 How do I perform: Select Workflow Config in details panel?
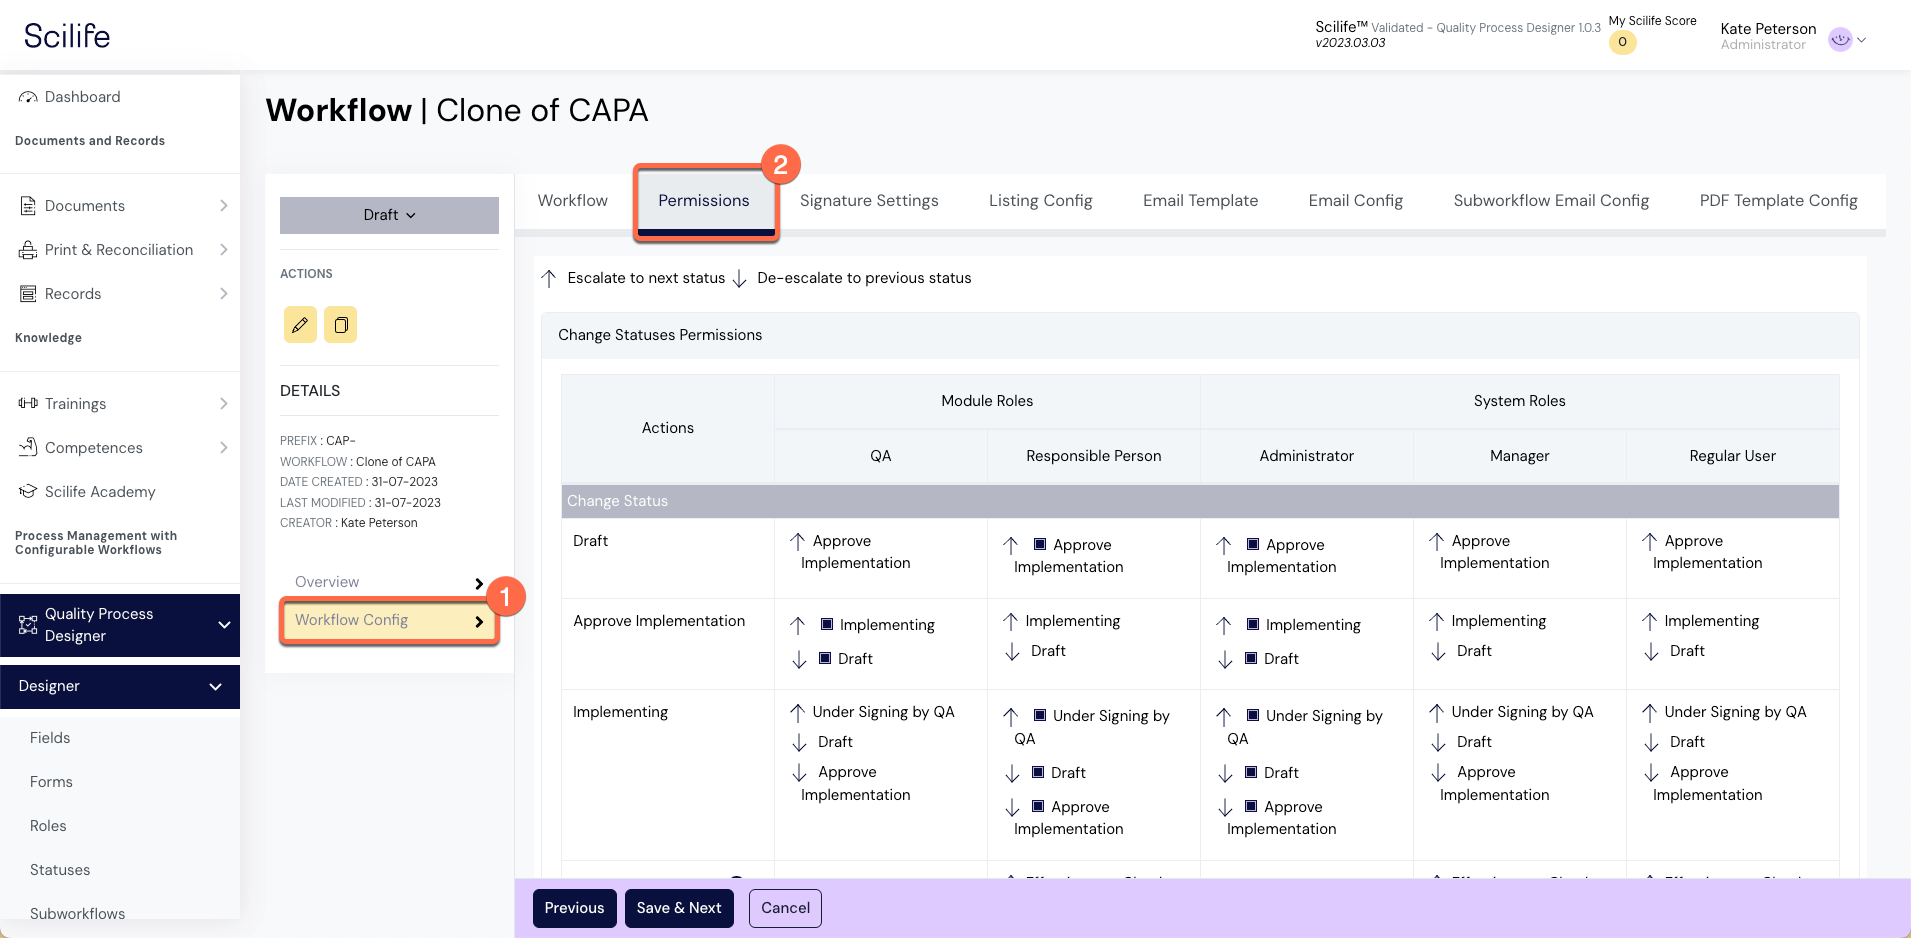click(388, 621)
